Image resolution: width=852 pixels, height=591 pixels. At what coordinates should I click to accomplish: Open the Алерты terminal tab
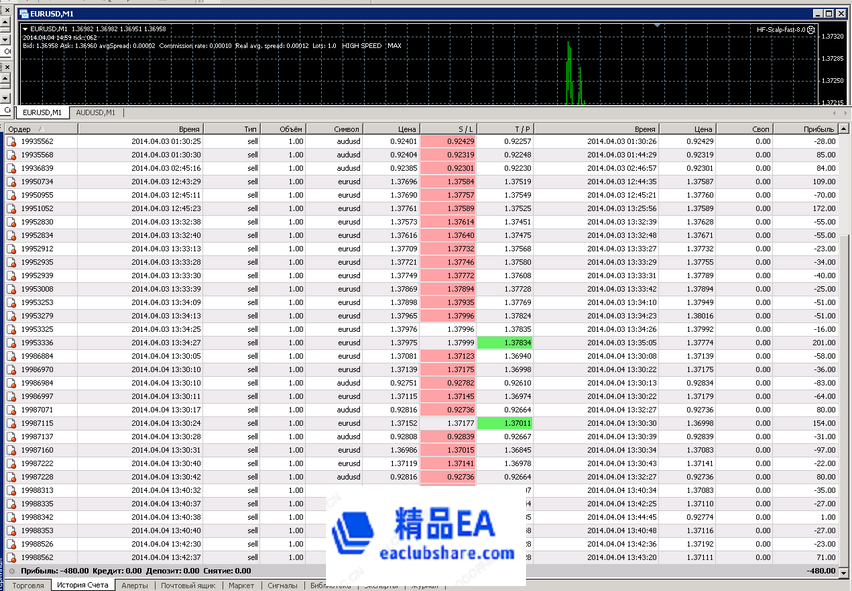tap(135, 585)
